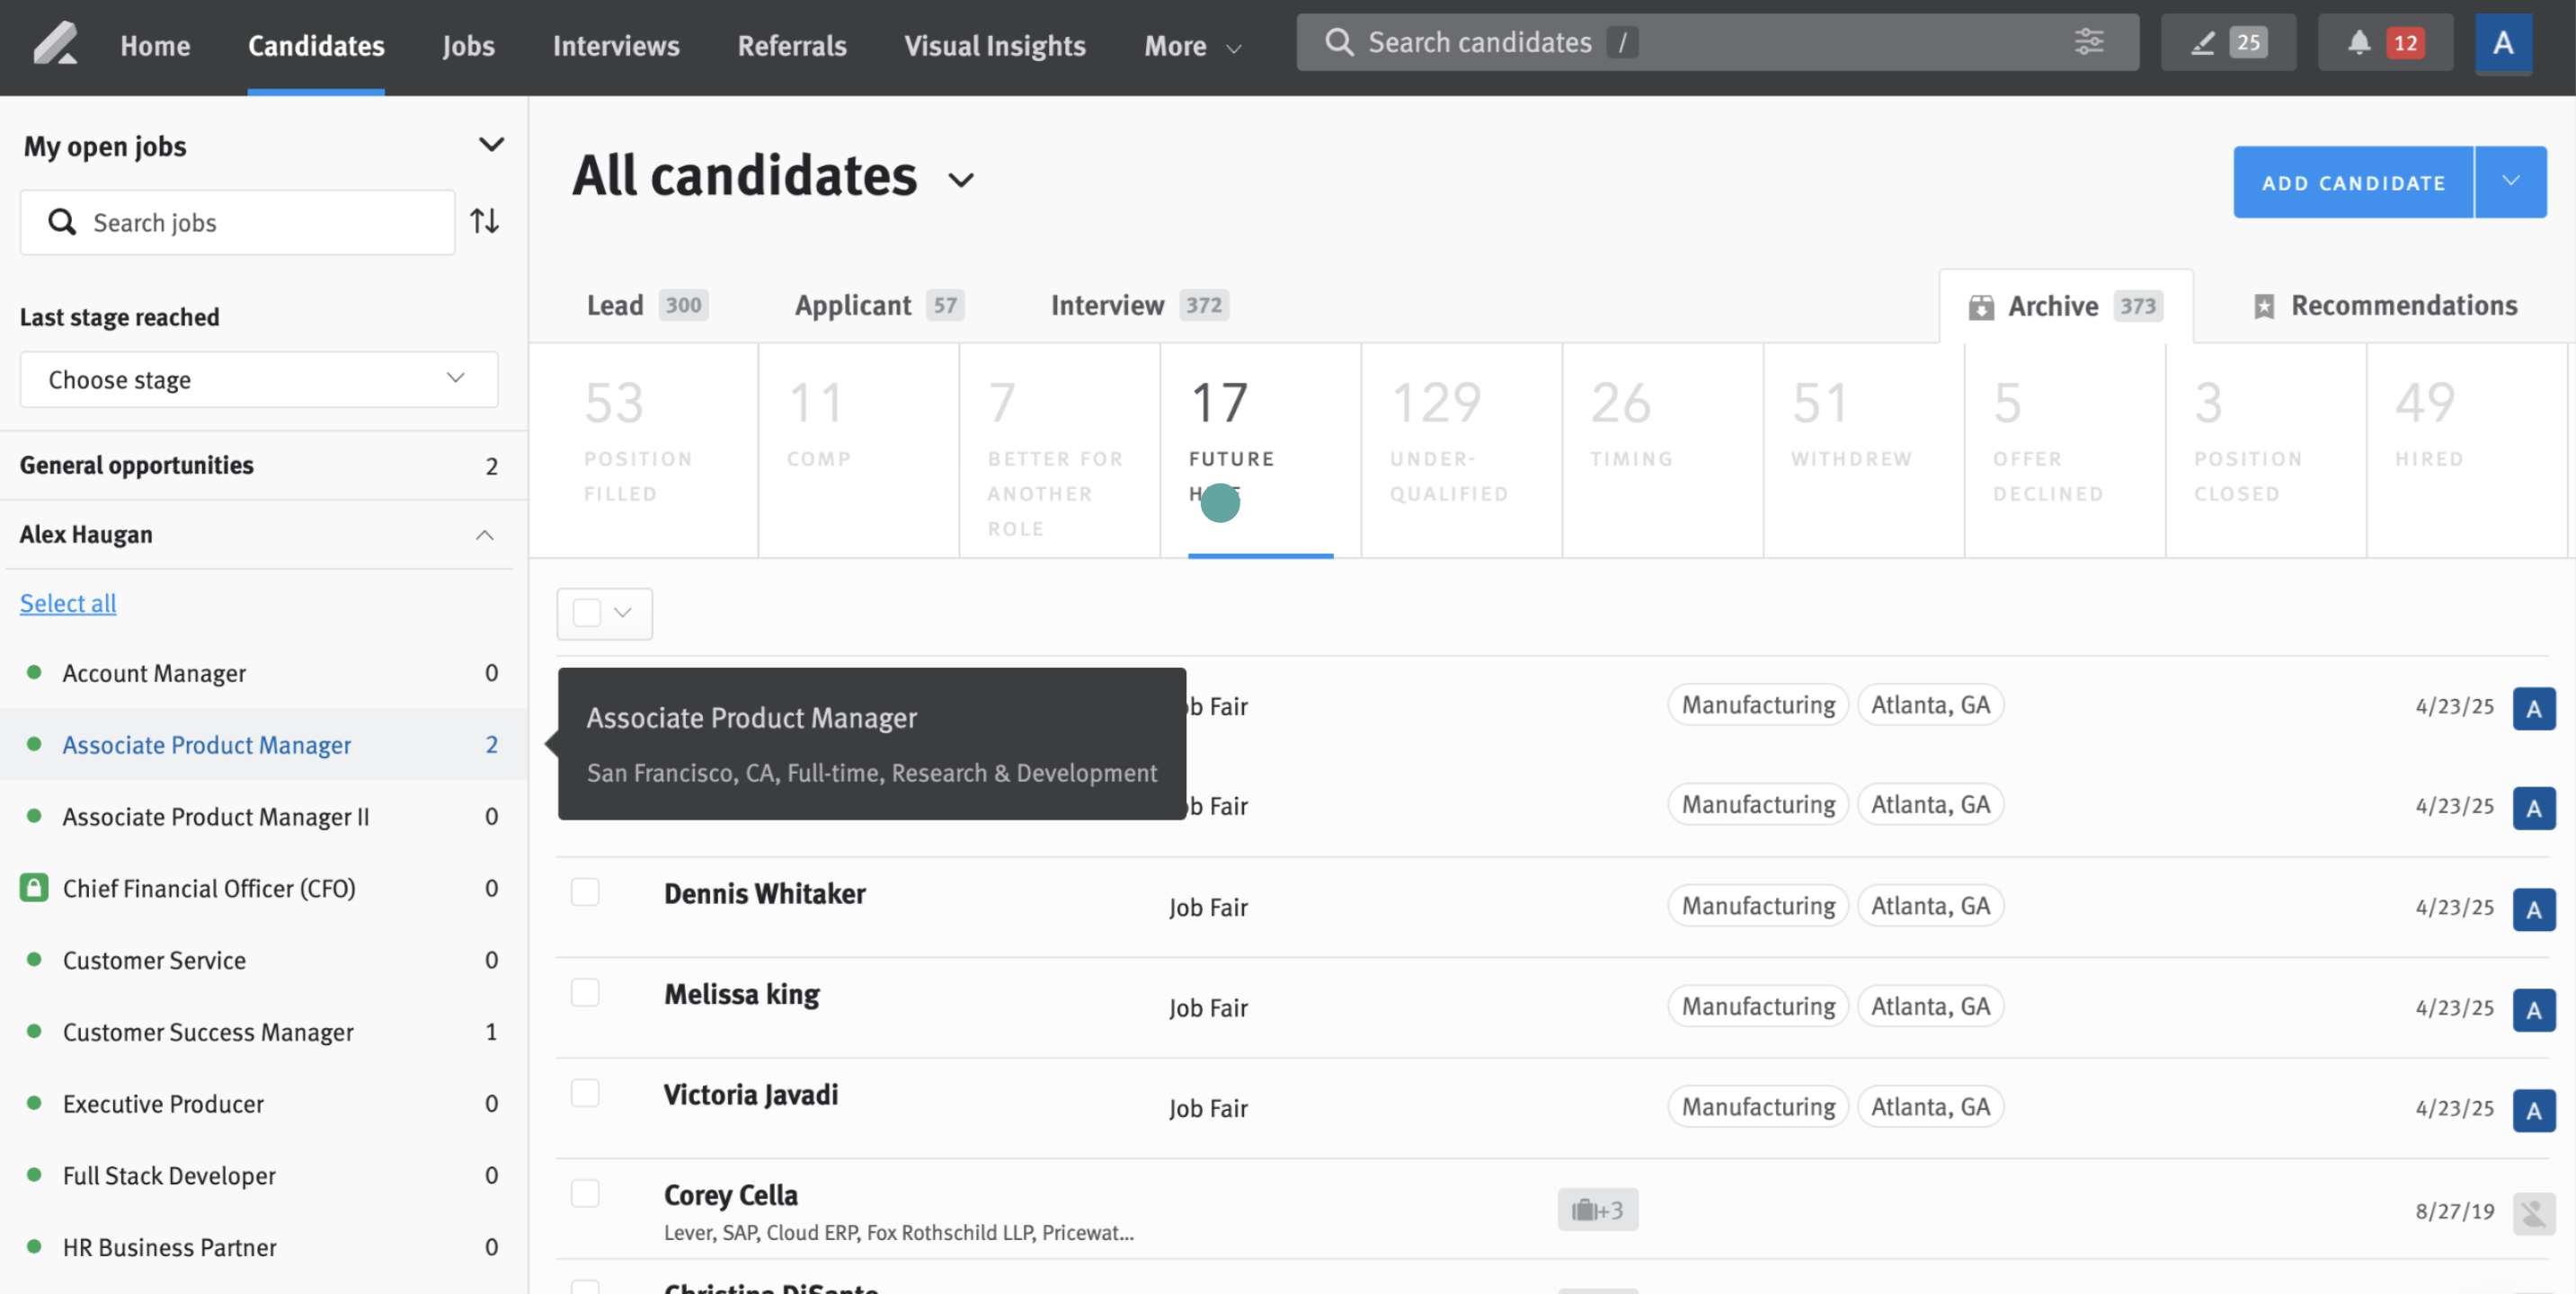
Task: Click the Select all link
Action: point(68,603)
